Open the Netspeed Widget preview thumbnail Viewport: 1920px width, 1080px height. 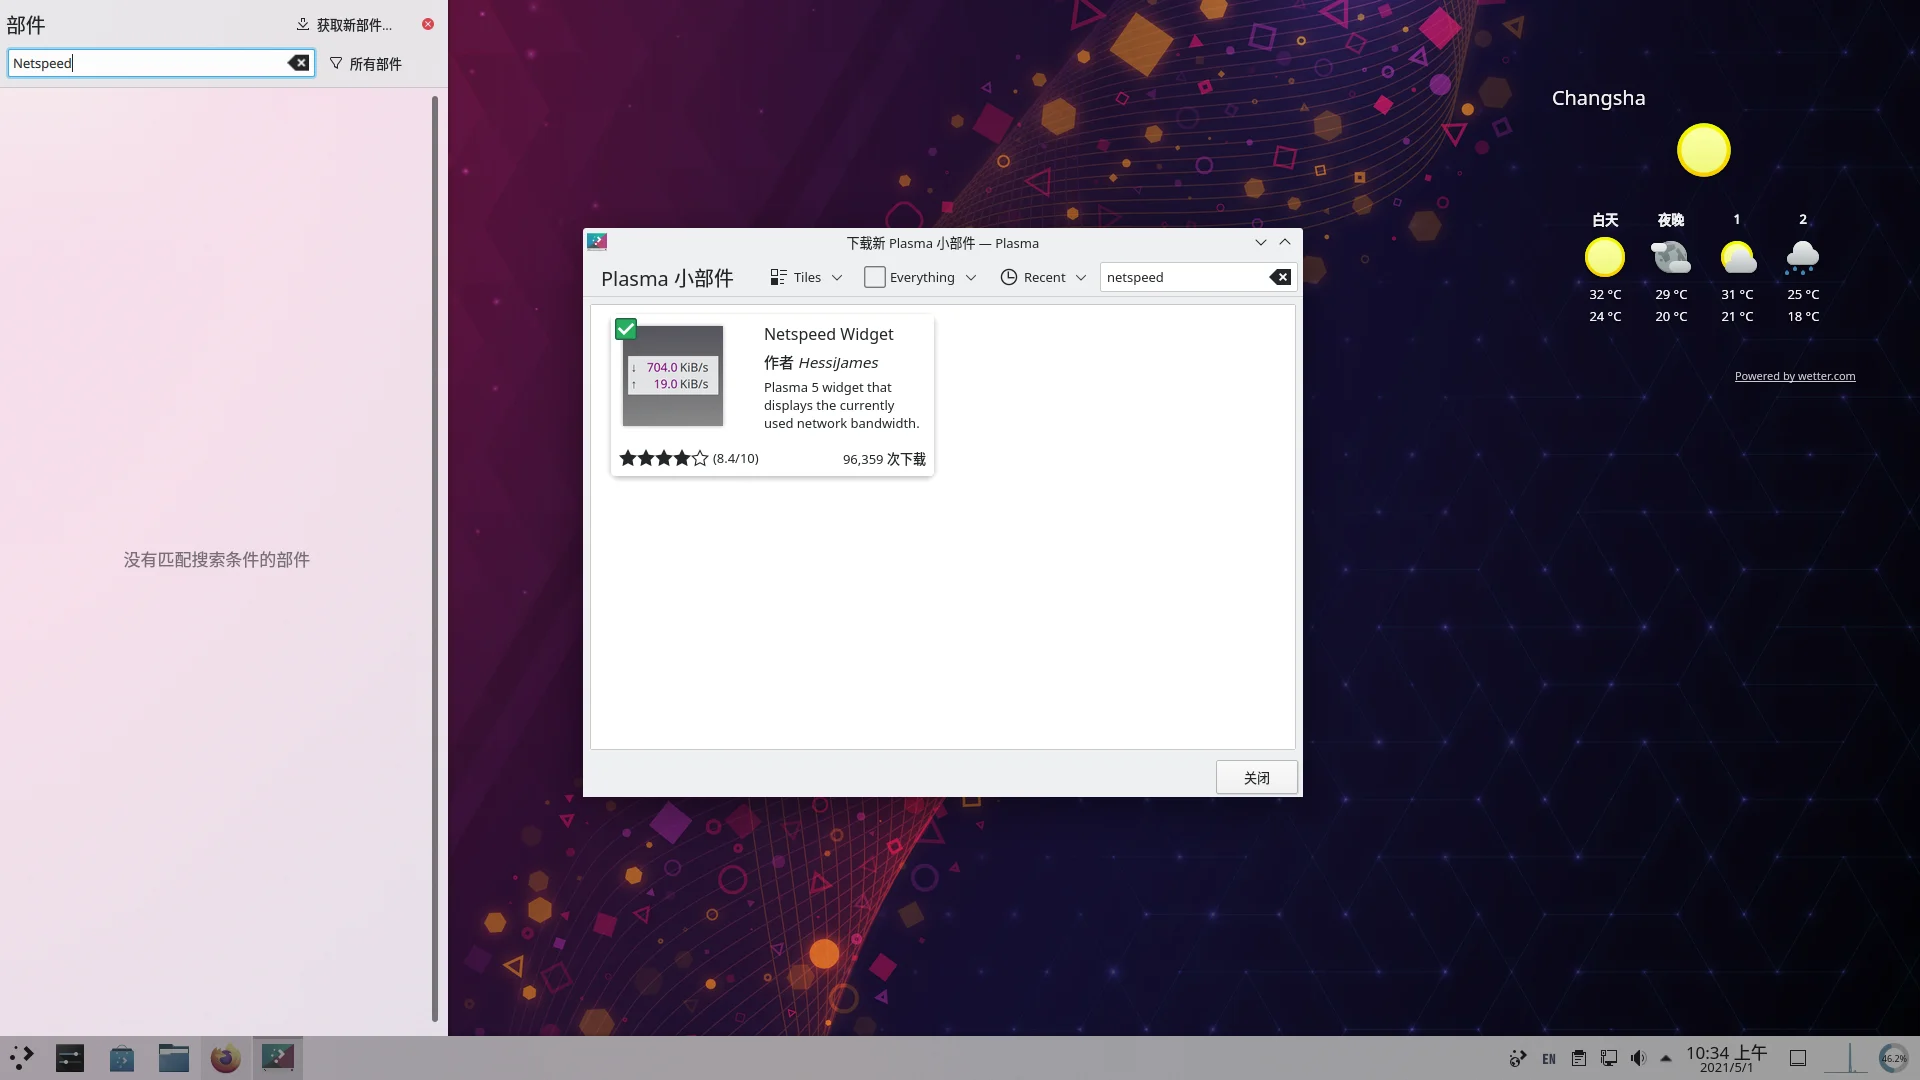point(673,376)
